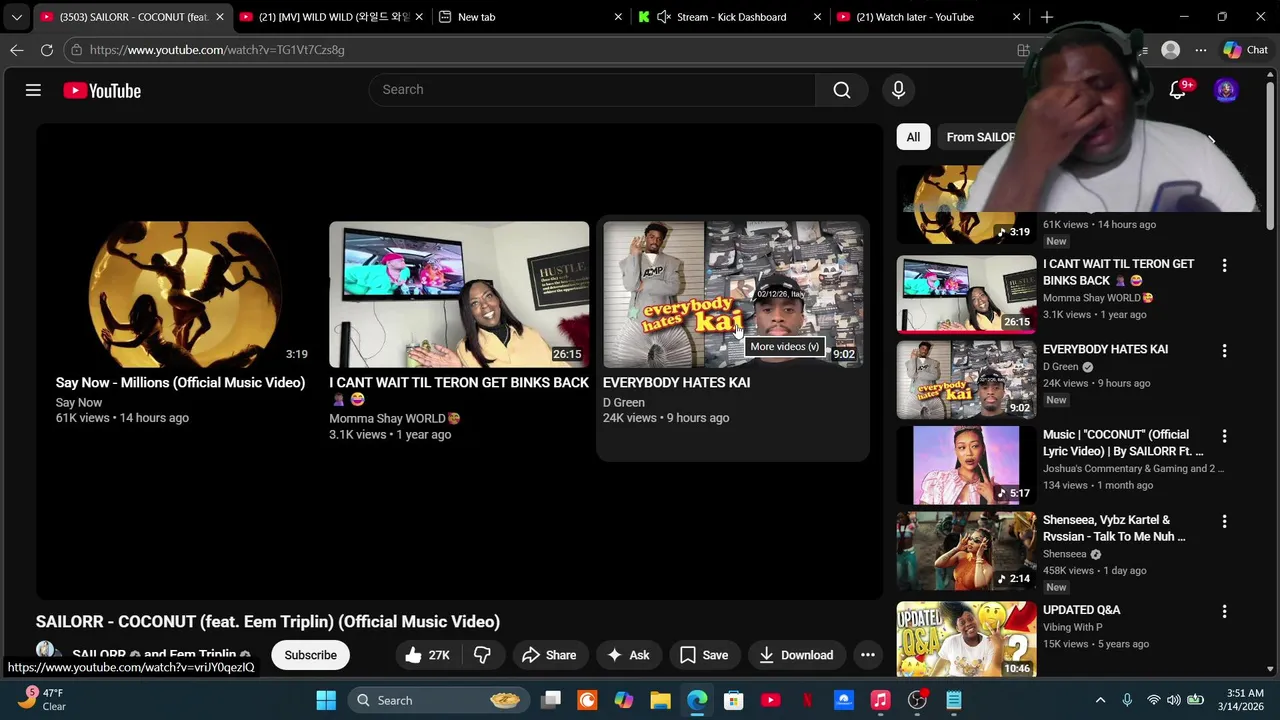Play EVERYBODY HATES KAI end-screen thumbnail
The height and width of the screenshot is (720, 1280).
733,295
